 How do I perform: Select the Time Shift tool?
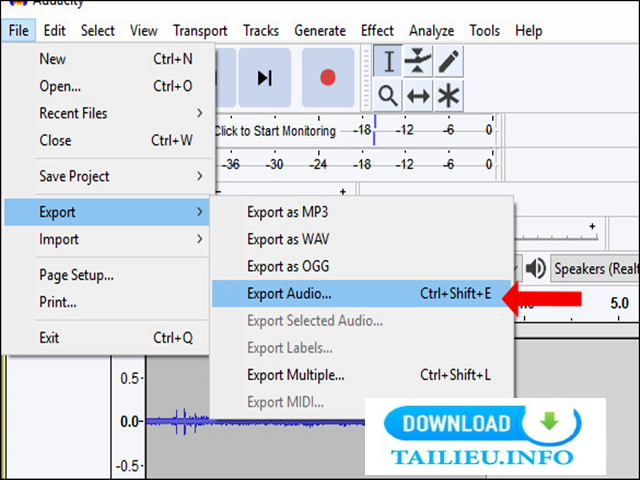[418, 96]
